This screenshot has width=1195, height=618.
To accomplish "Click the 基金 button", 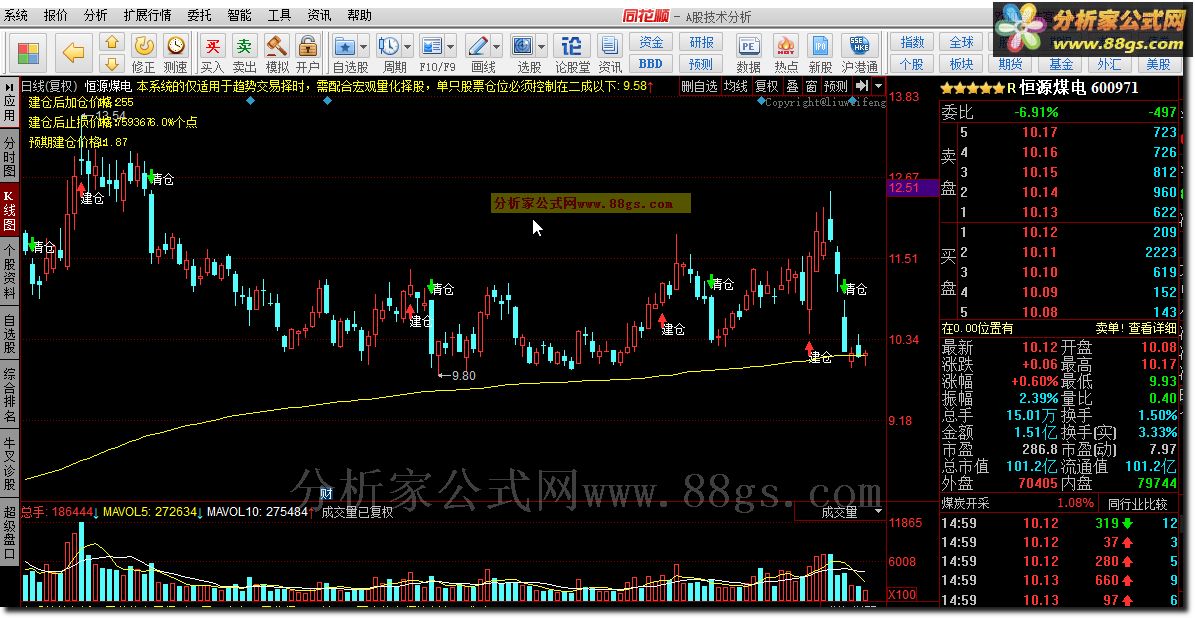I will click(x=1060, y=64).
